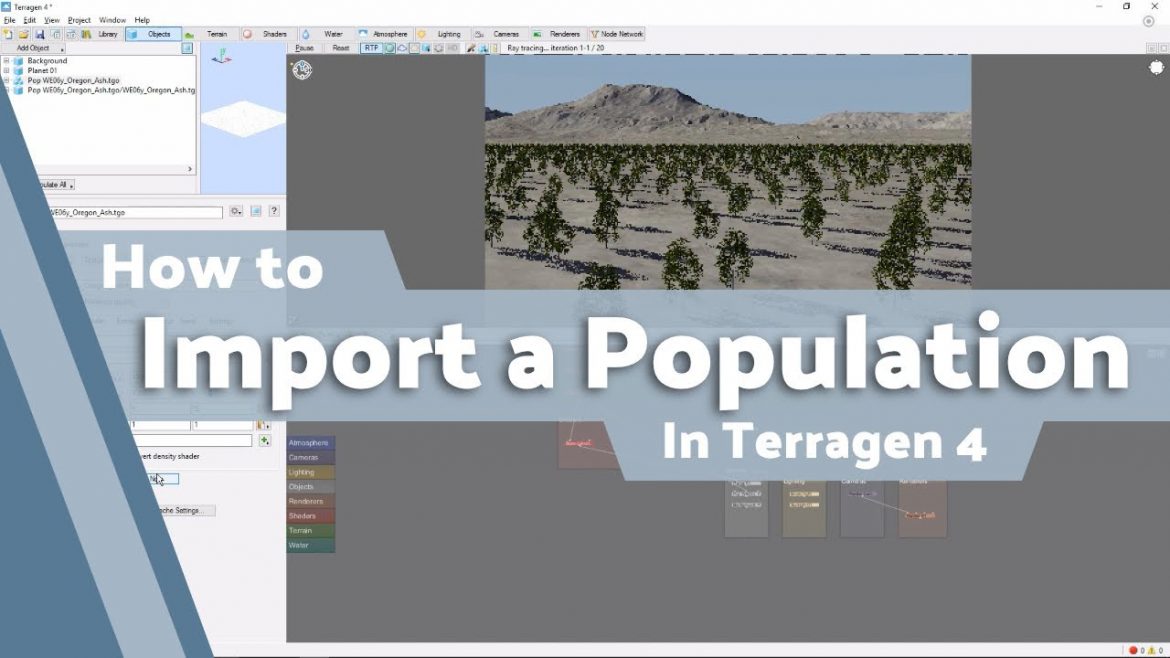The image size is (1170, 658).
Task: Open the Add Object dropdown
Action: [x=35, y=47]
